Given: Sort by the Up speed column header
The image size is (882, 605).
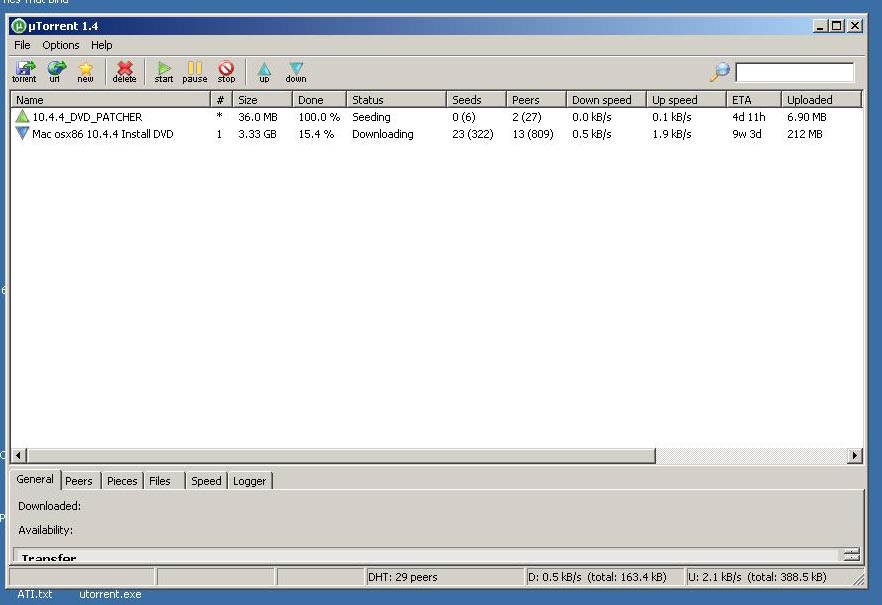Looking at the screenshot, I should [686, 100].
